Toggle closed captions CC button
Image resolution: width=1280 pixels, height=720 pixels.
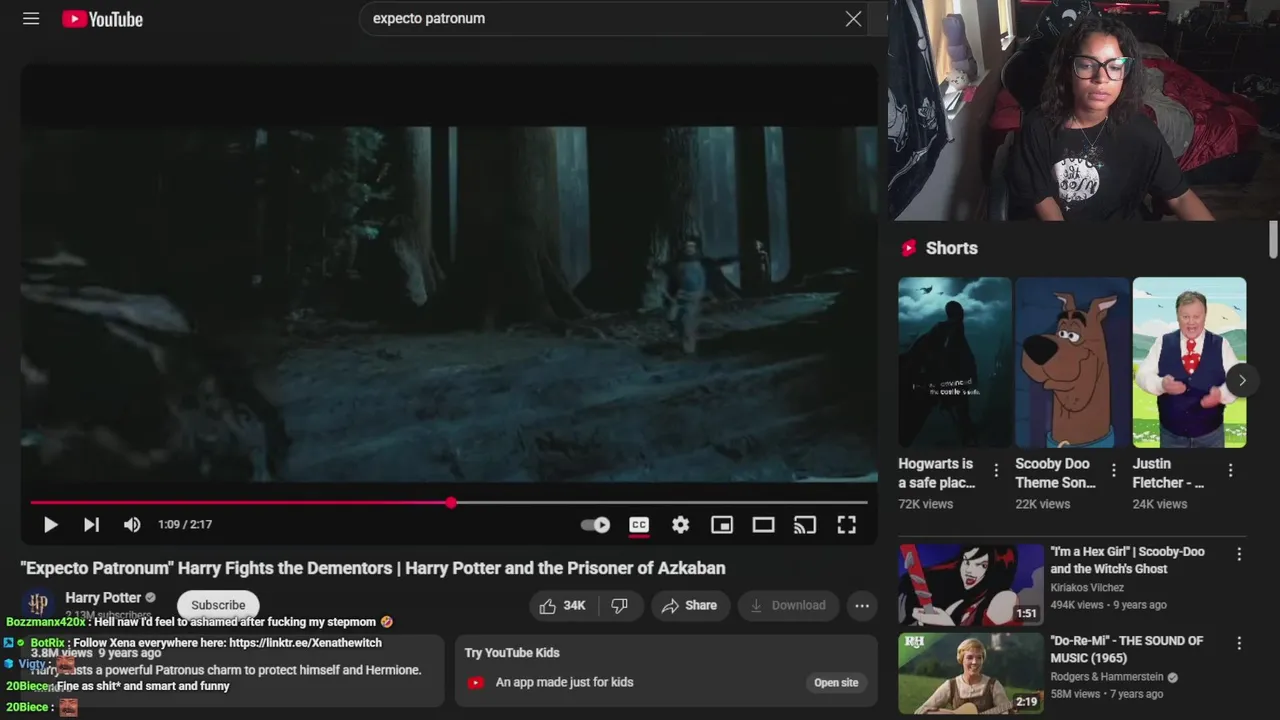click(x=639, y=524)
